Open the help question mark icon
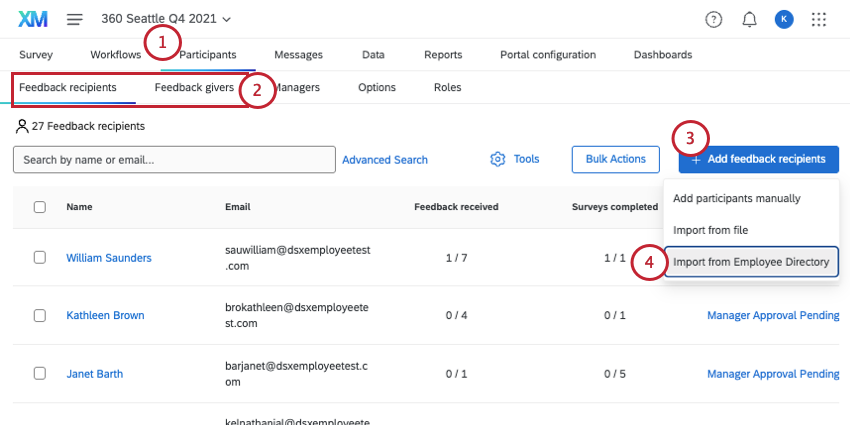850x425 pixels. pos(713,20)
